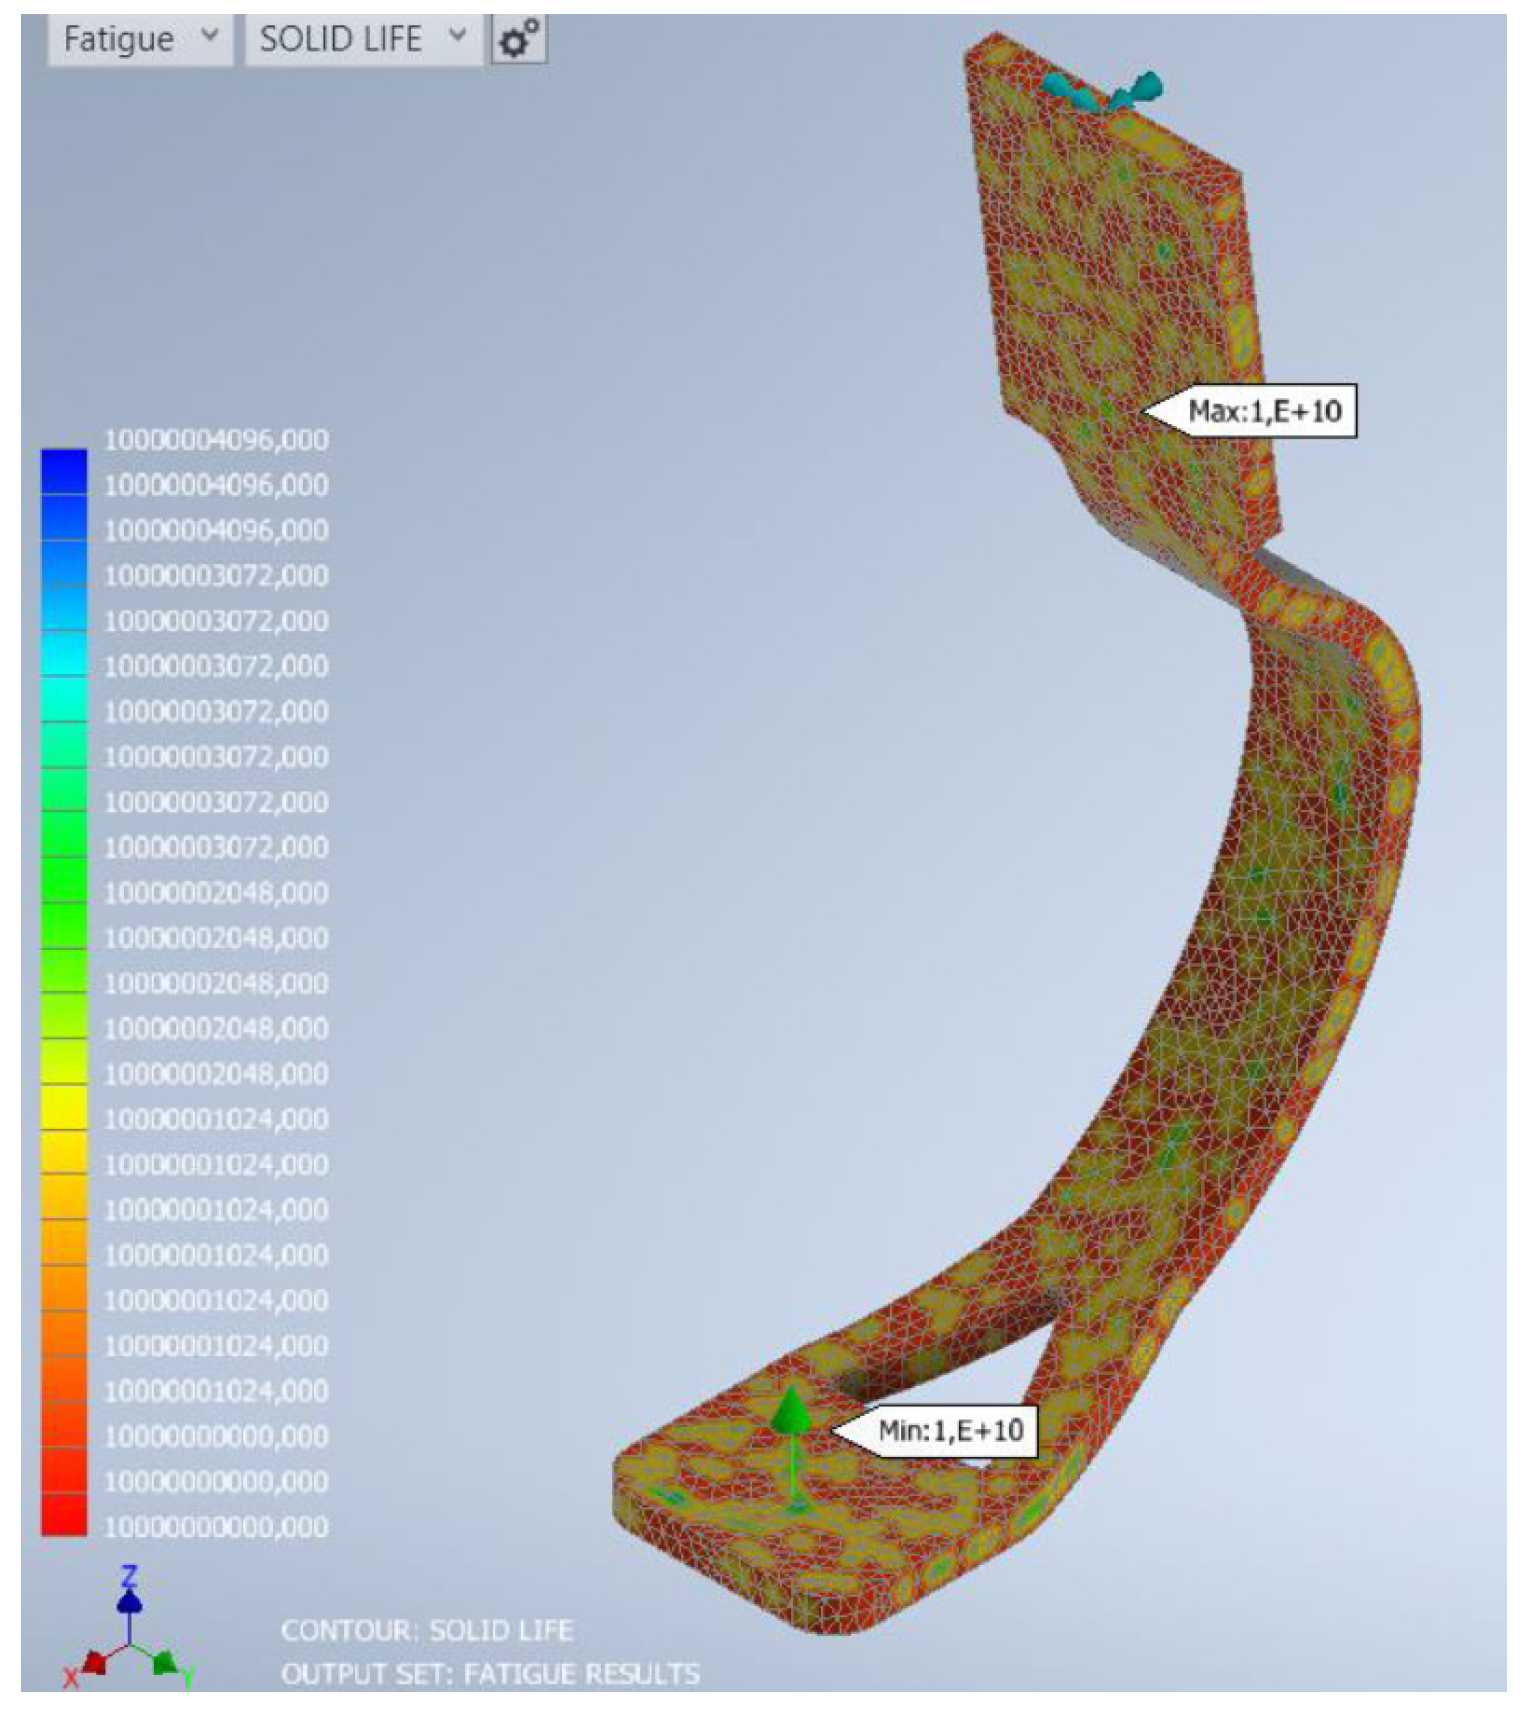Image resolution: width=1525 pixels, height=1709 pixels.
Task: Pick the dark blue swatch atop legend
Action: (x=64, y=472)
